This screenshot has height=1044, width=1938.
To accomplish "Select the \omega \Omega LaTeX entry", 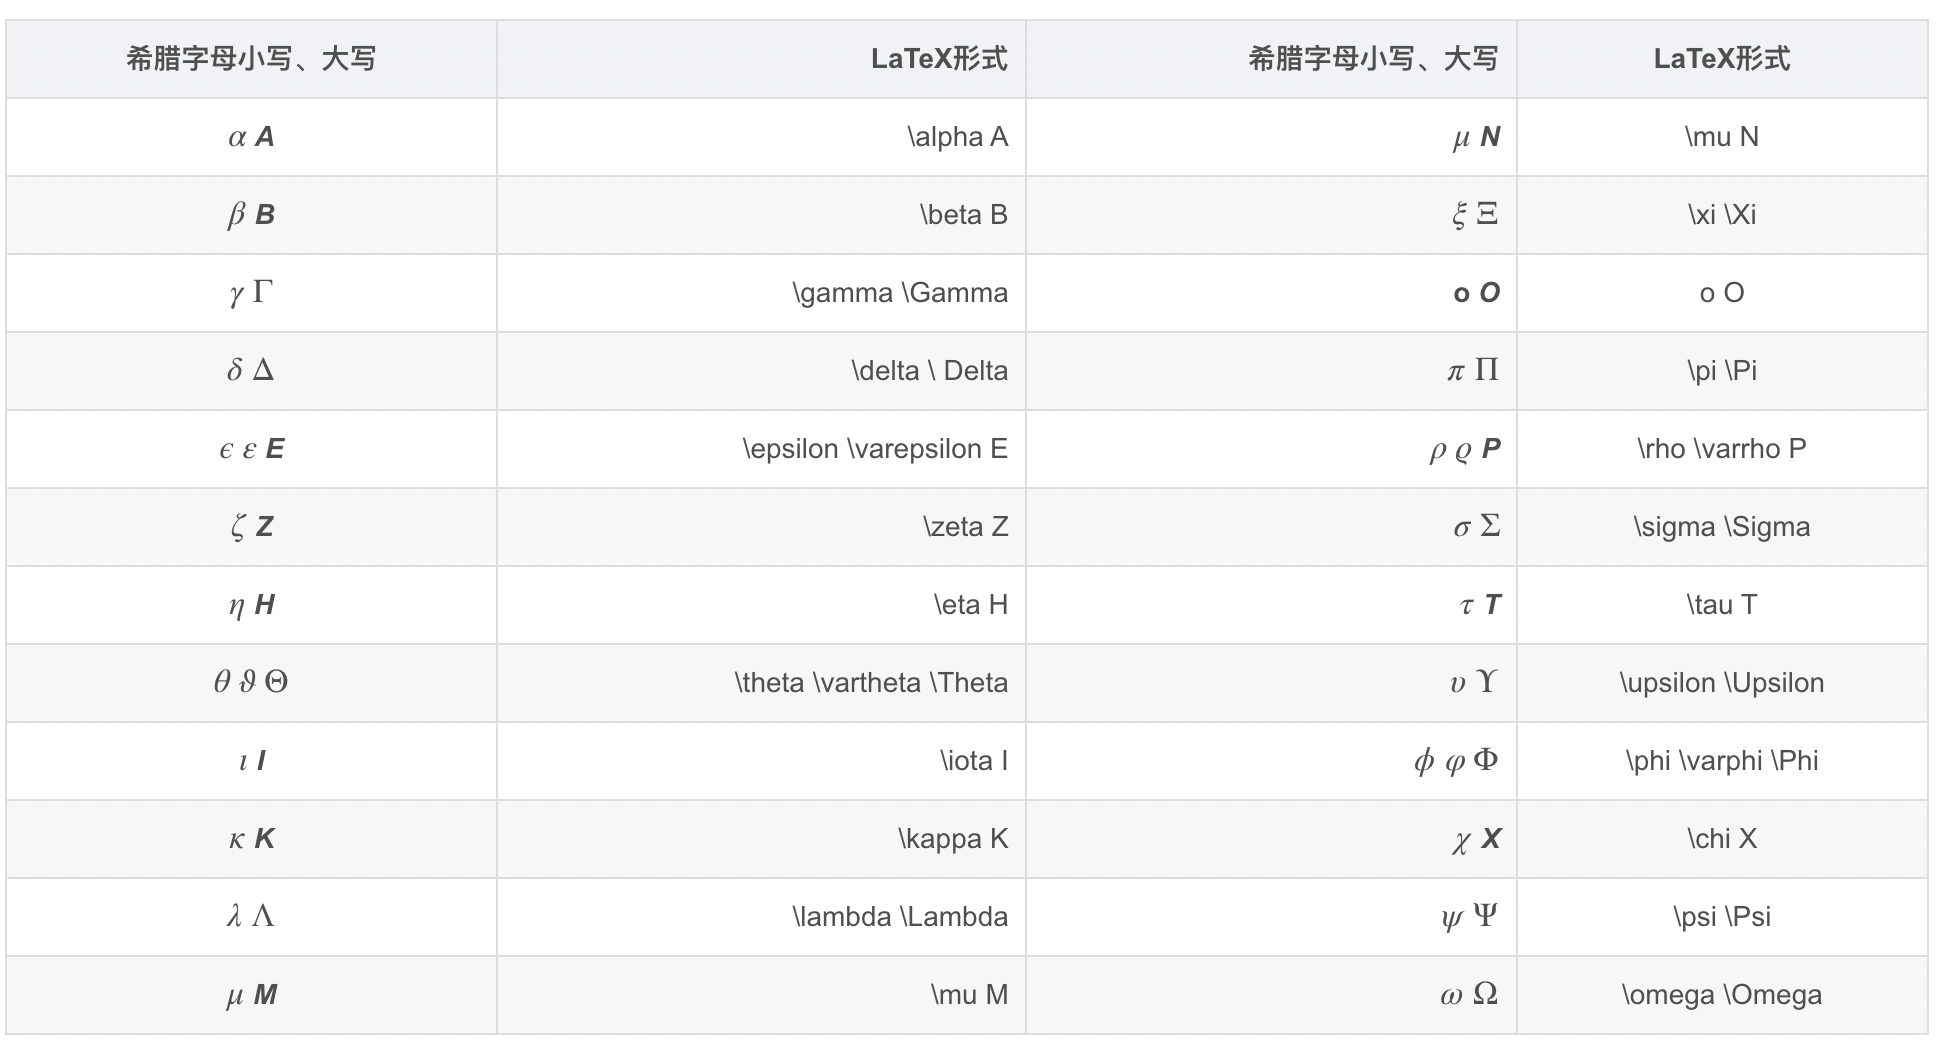I will point(1722,995).
